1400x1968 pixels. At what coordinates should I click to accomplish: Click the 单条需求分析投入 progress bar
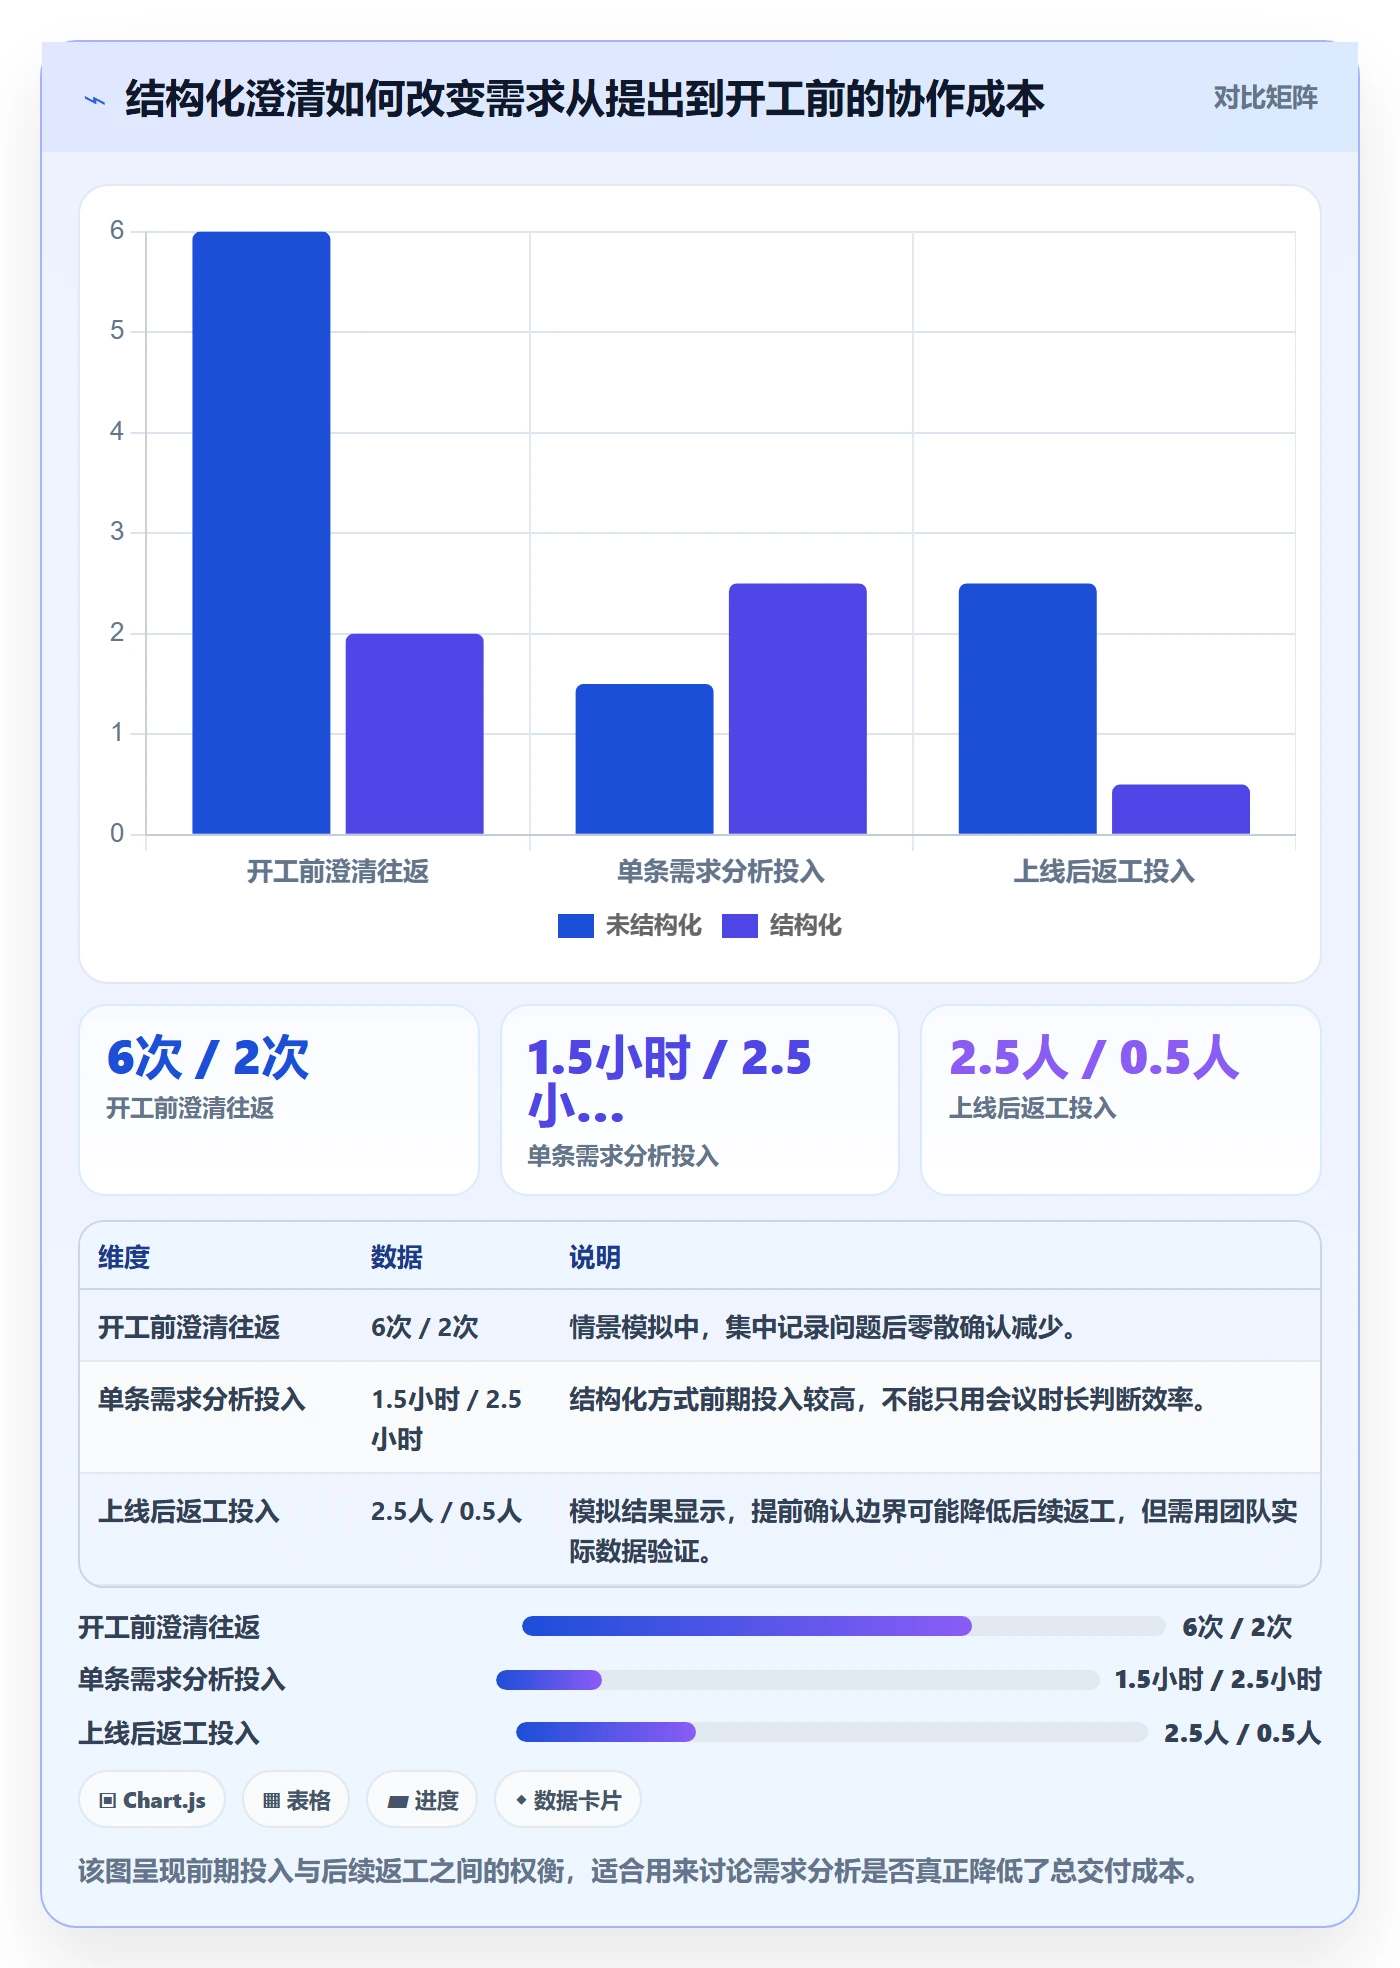(797, 1680)
